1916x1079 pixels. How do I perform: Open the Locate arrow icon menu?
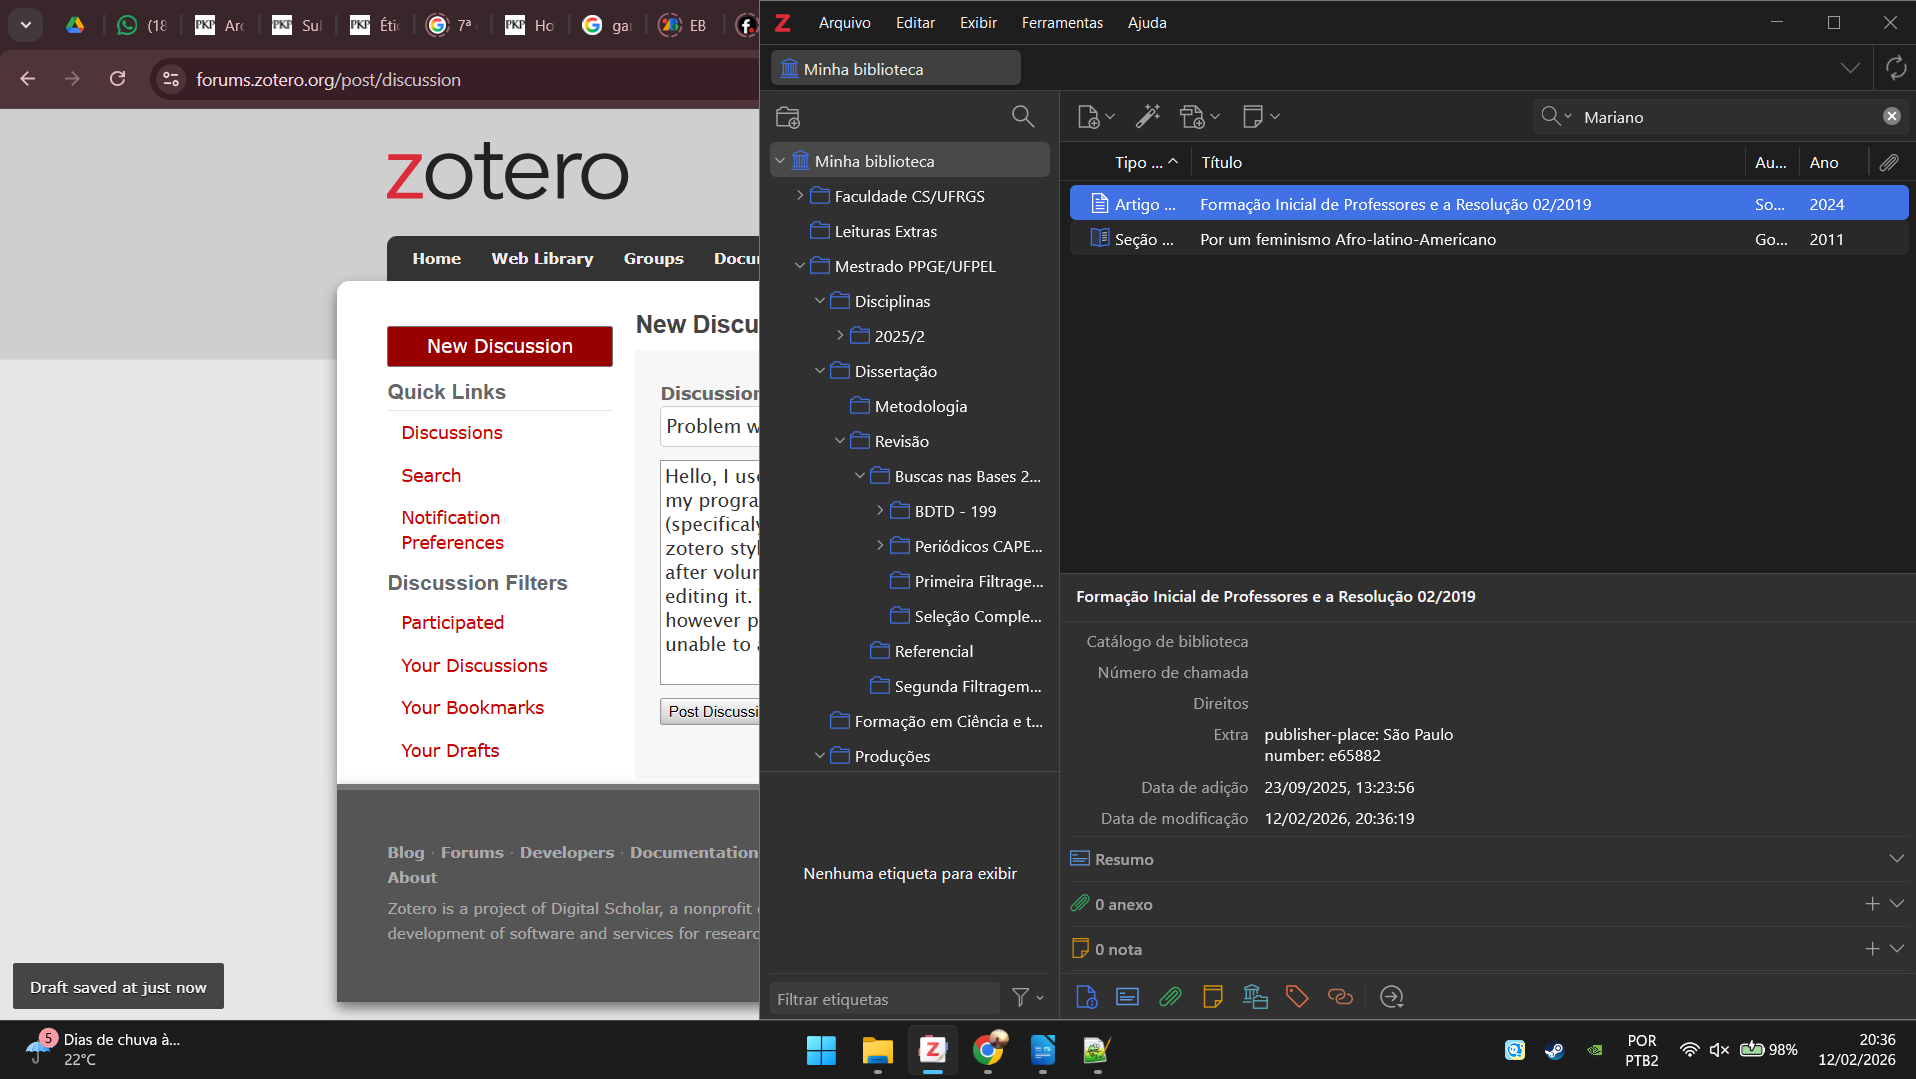point(1391,997)
